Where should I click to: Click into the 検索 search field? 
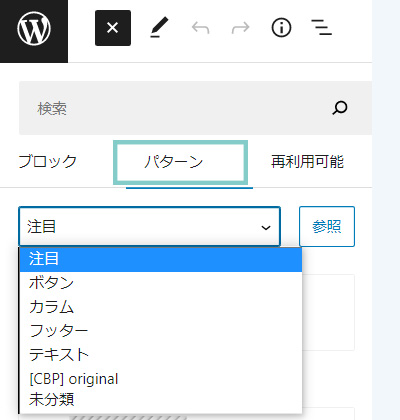coord(195,108)
